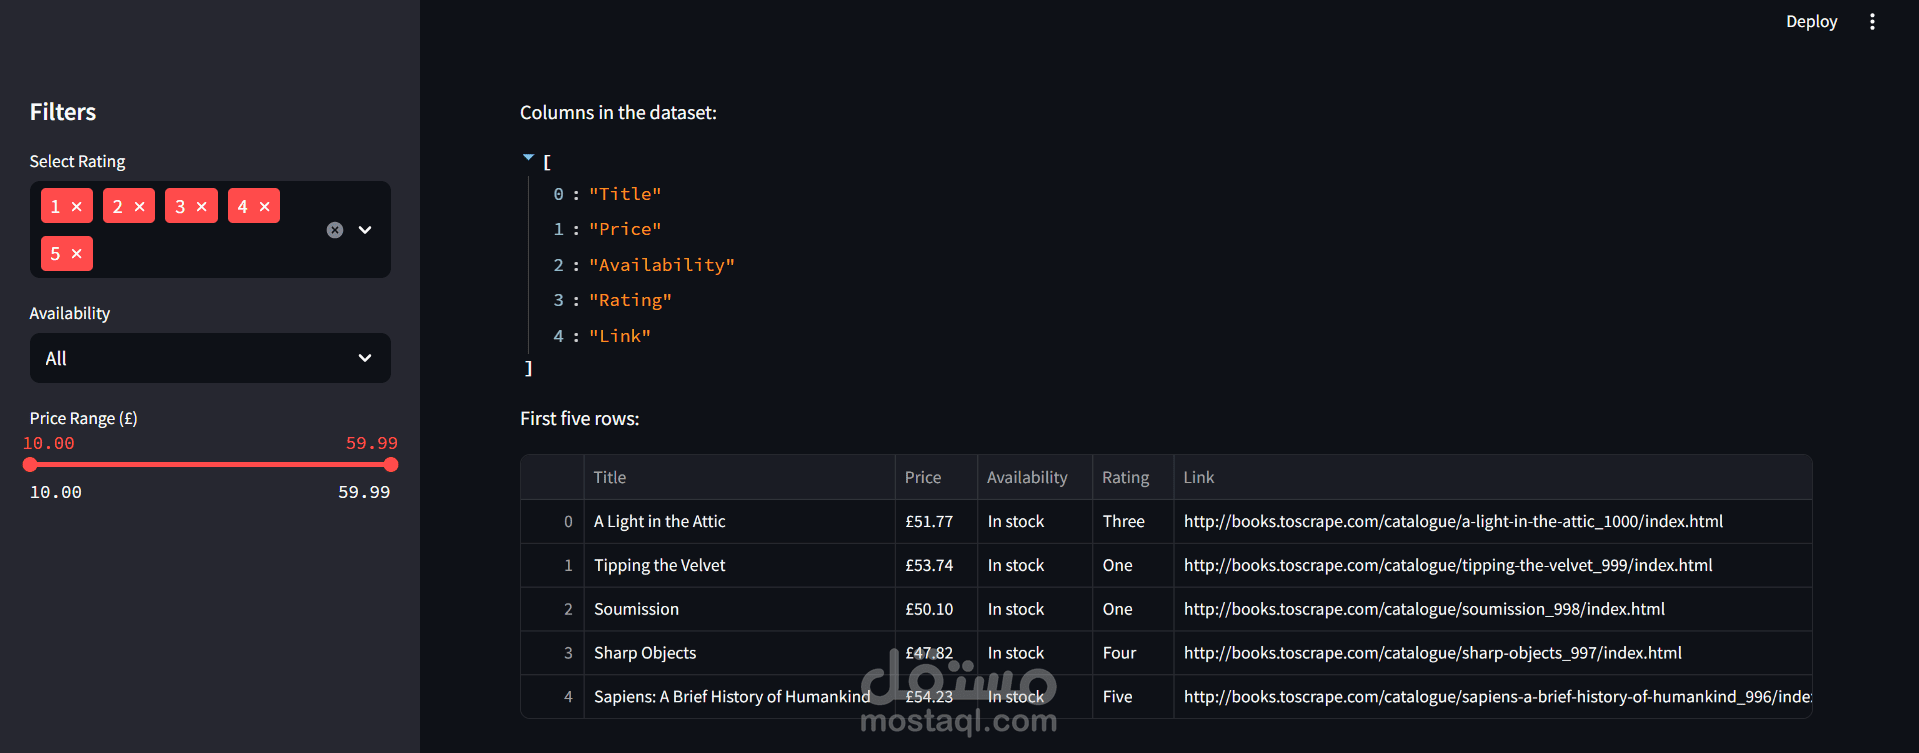Screen dimensions: 1919x753
Task: Click the "Link" JSON value
Action: click(x=620, y=336)
